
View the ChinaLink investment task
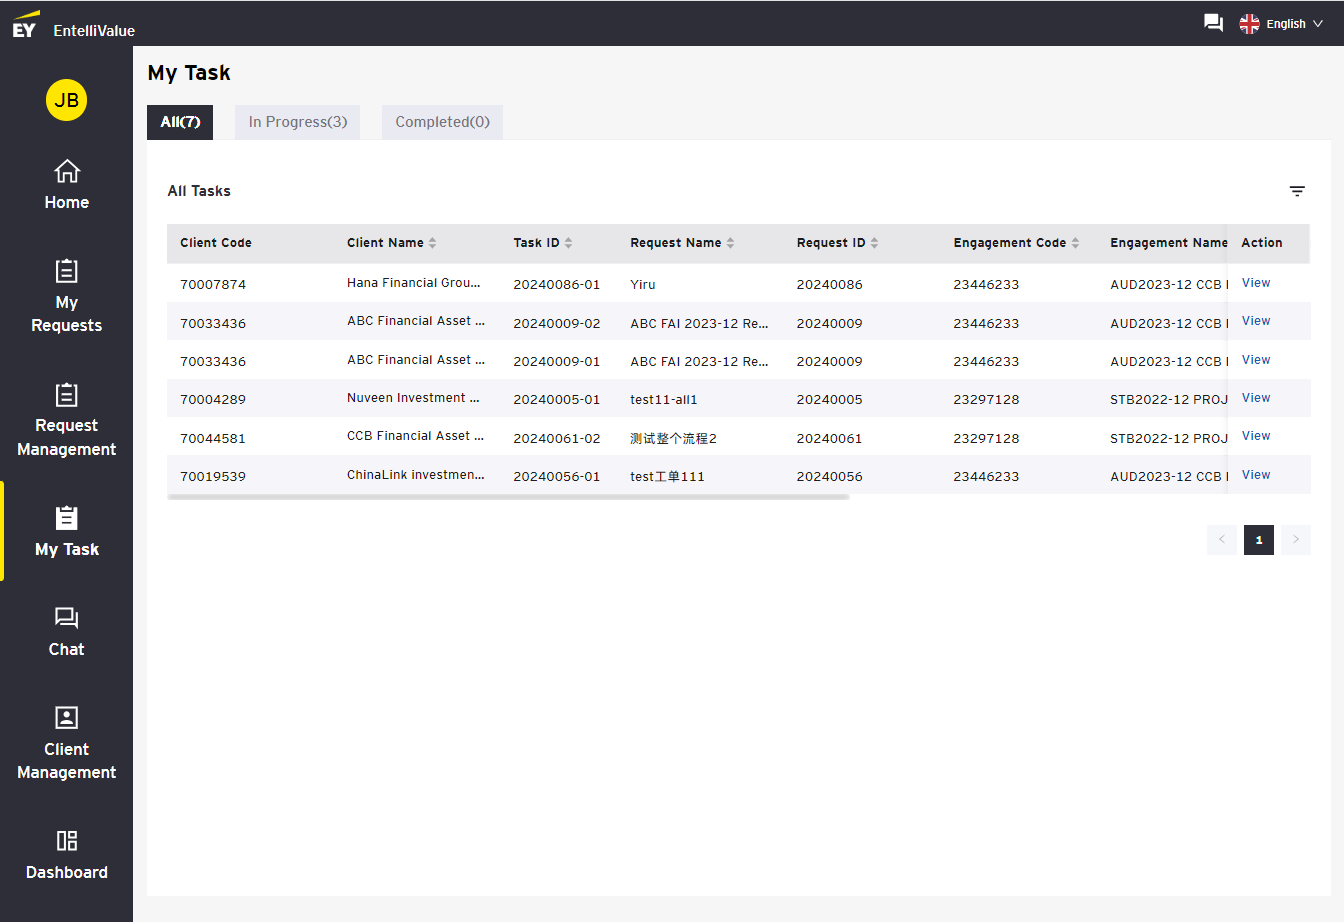coord(1256,475)
